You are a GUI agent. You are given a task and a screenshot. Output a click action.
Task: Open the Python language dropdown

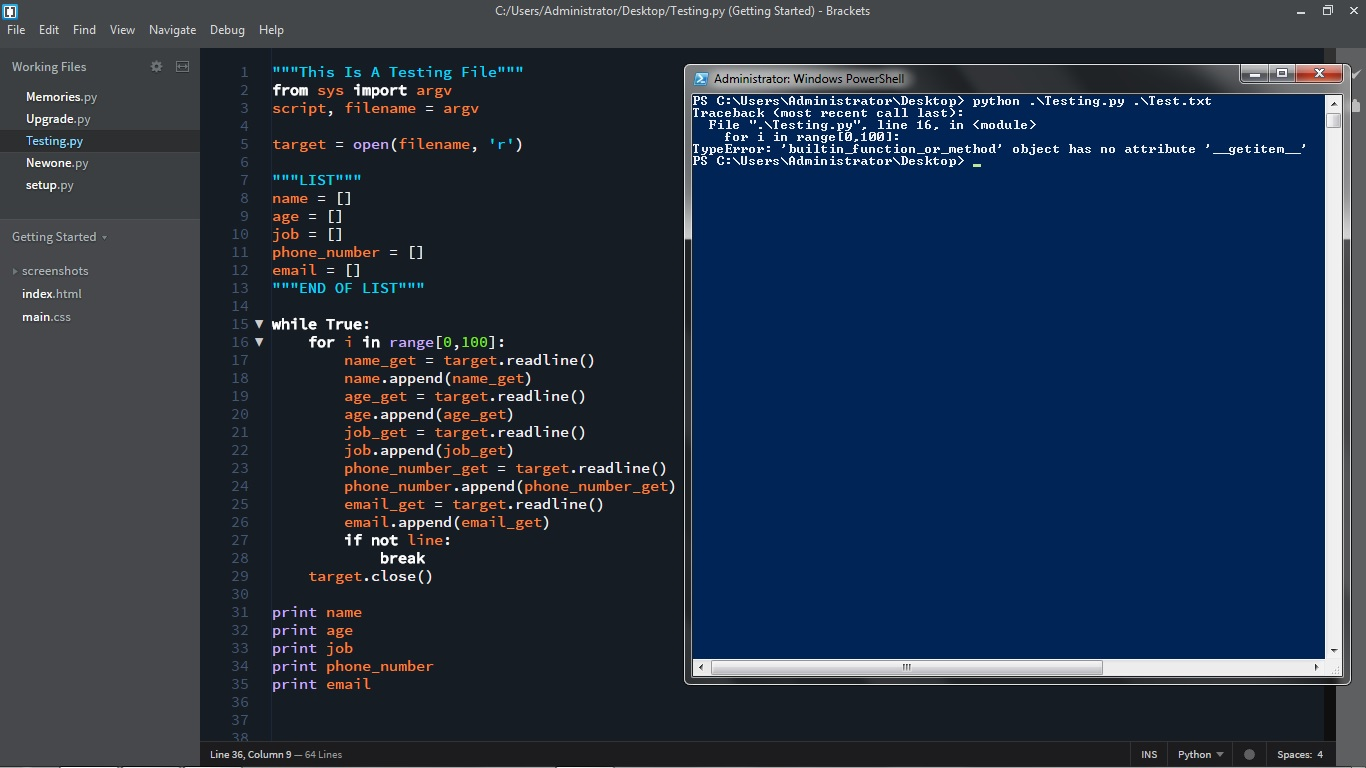[x=1200, y=755]
